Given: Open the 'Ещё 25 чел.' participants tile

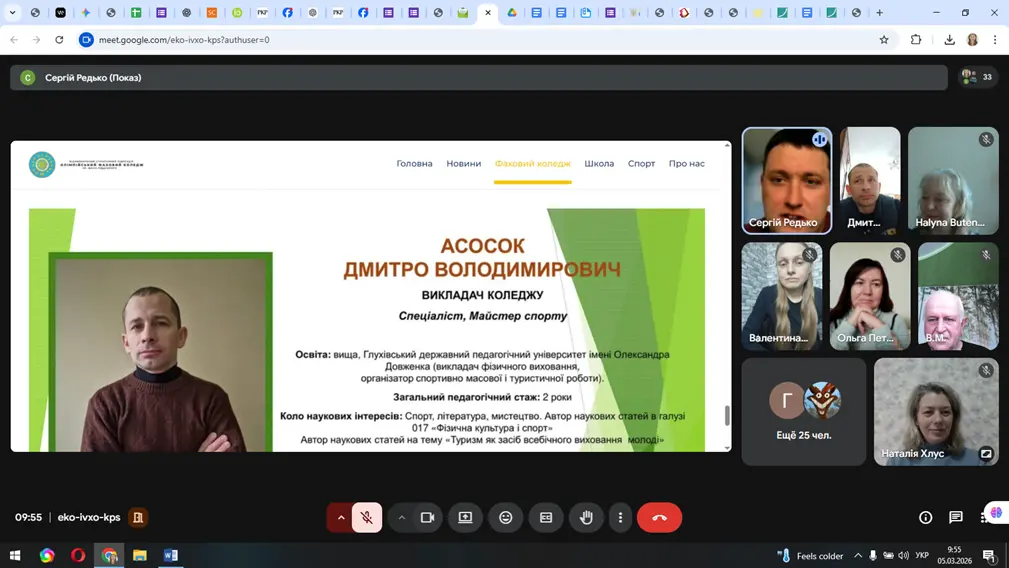Looking at the screenshot, I should coord(804,412).
